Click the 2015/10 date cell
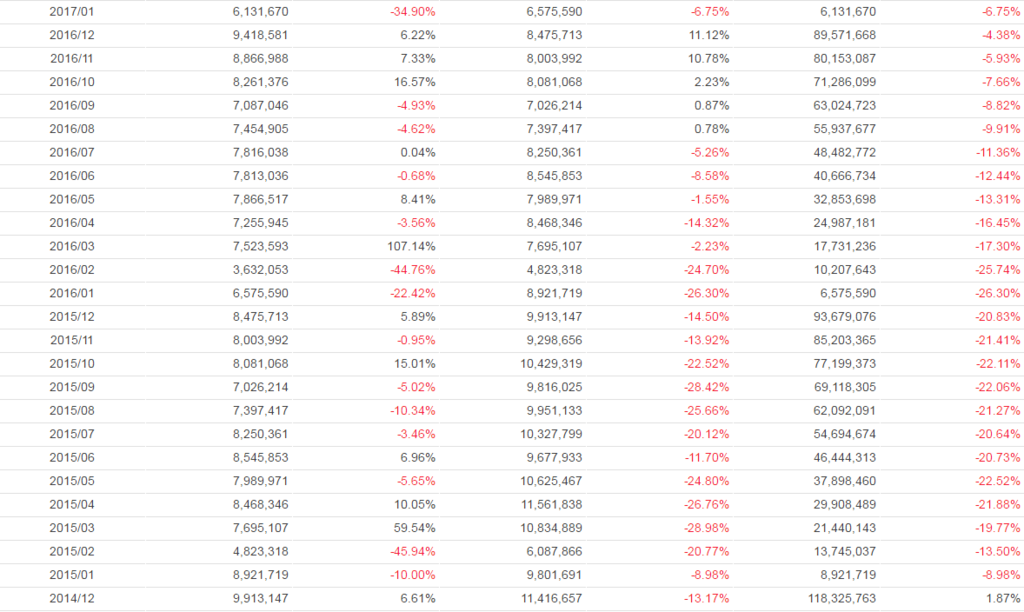The image size is (1024, 612). tap(70, 363)
